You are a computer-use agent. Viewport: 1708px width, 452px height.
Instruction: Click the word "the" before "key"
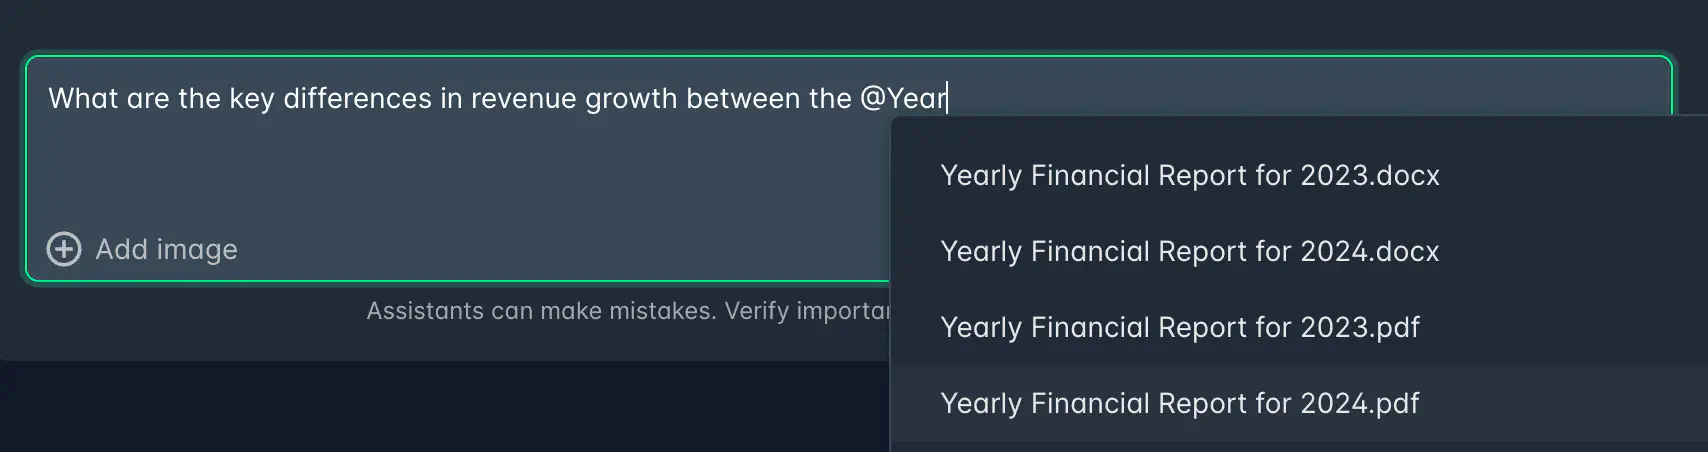199,98
